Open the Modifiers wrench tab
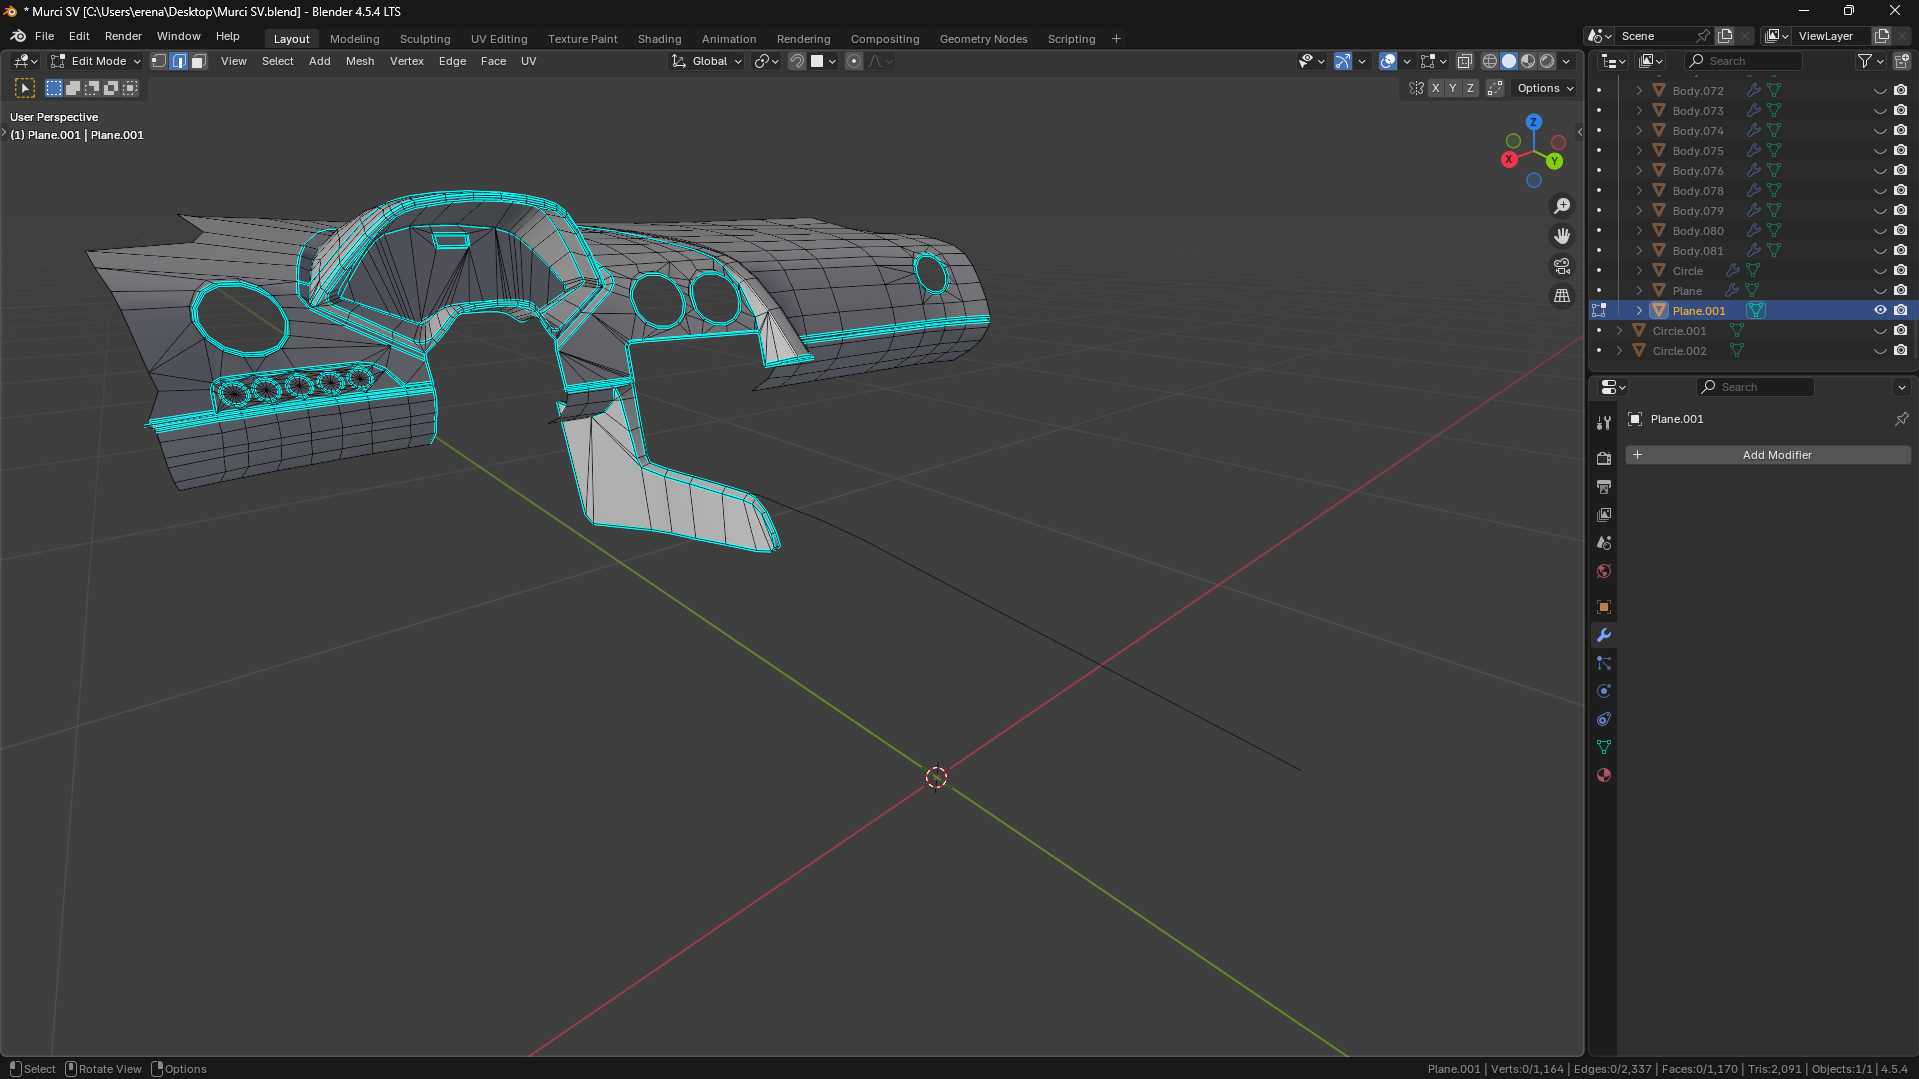The height and width of the screenshot is (1079, 1919). tap(1604, 635)
